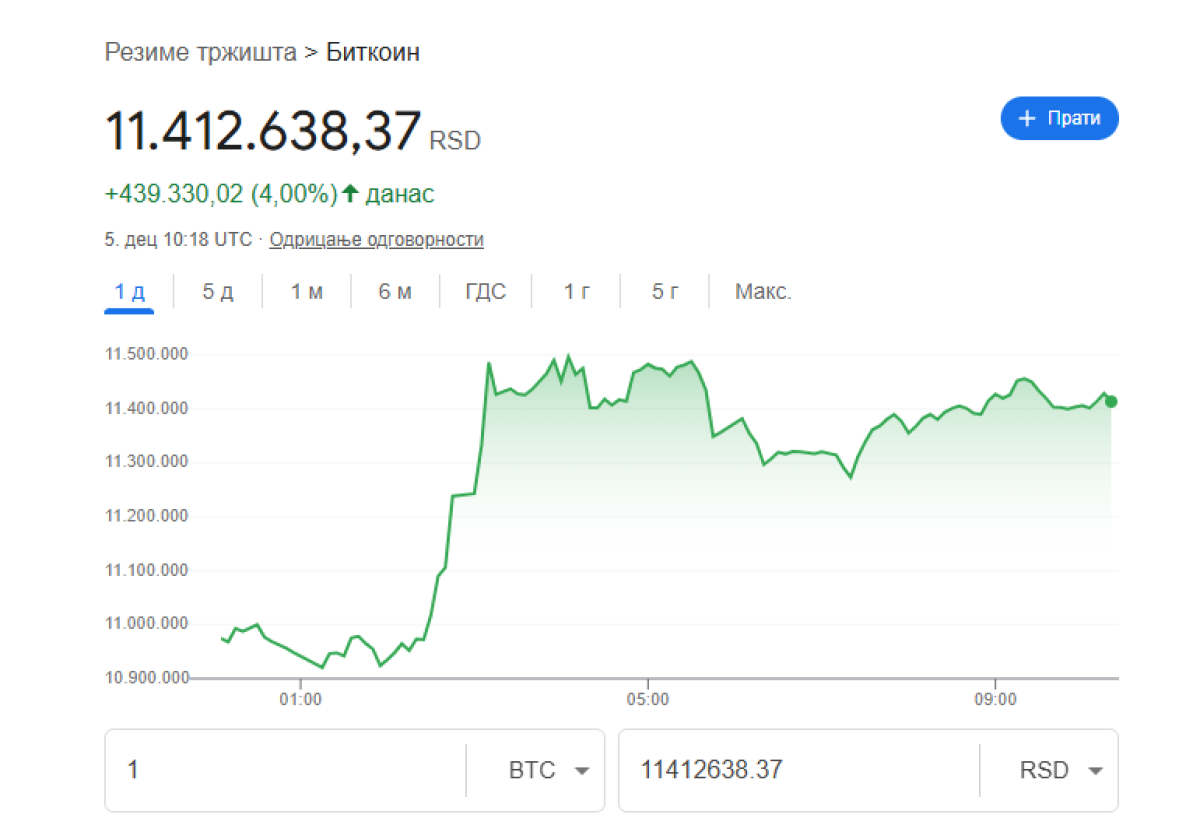The image size is (1200, 825).
Task: Switch to the ГДС range tab
Action: tap(485, 292)
